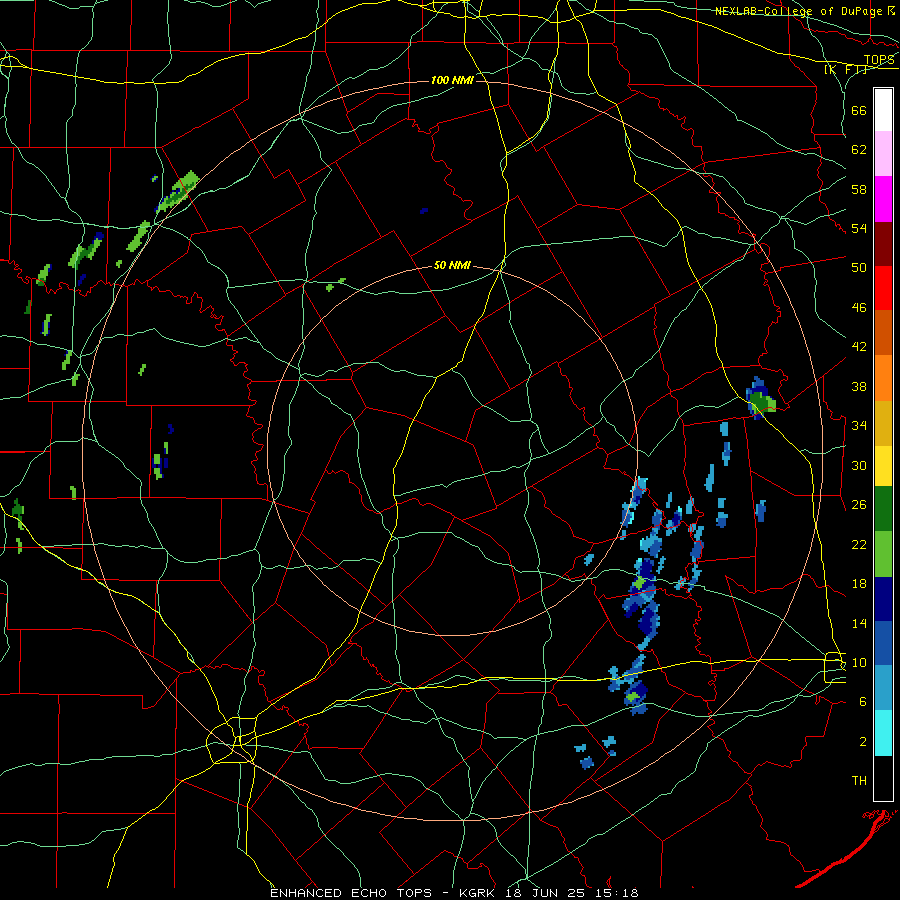This screenshot has width=900, height=900.
Task: Click the 66 value on the legend
Action: [x=859, y=110]
